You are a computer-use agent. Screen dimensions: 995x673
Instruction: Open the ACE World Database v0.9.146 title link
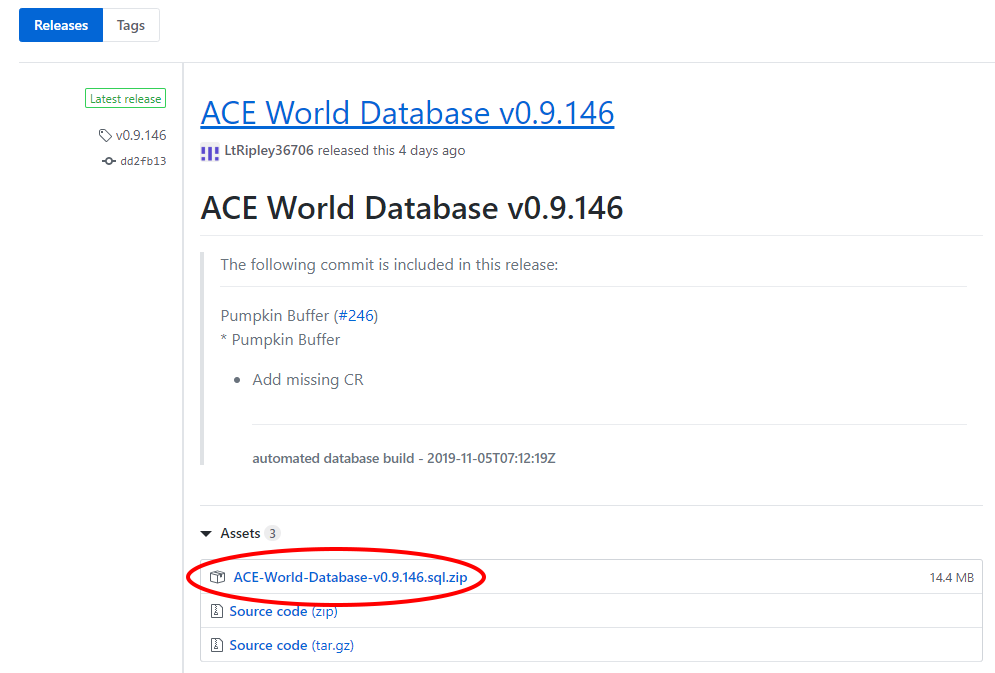(407, 113)
